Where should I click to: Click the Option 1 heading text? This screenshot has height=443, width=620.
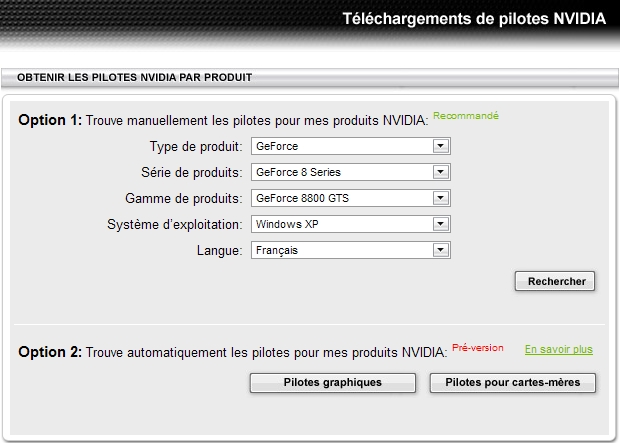[x=49, y=120]
